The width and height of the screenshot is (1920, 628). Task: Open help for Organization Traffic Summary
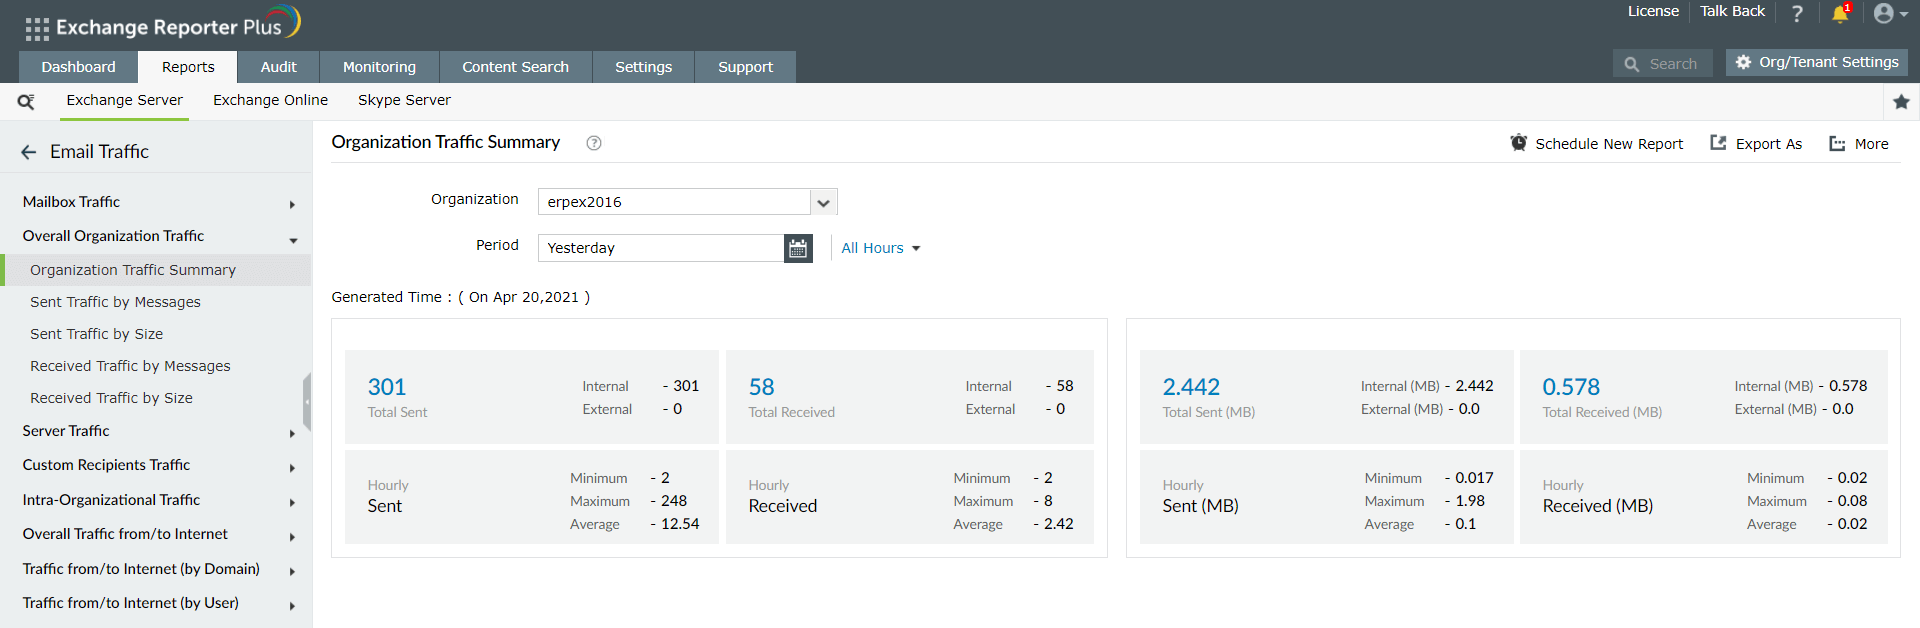[x=594, y=143]
